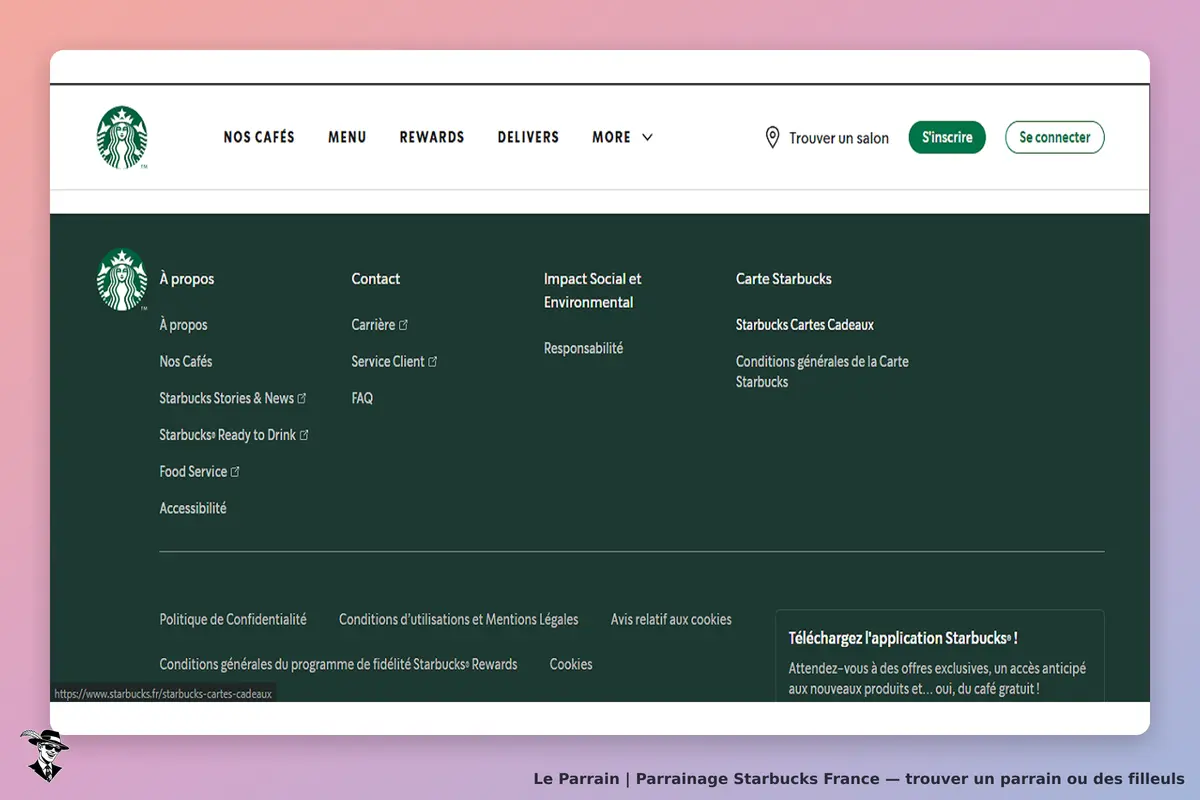Open the MENU navigation item
This screenshot has width=1200, height=800.
click(x=347, y=137)
